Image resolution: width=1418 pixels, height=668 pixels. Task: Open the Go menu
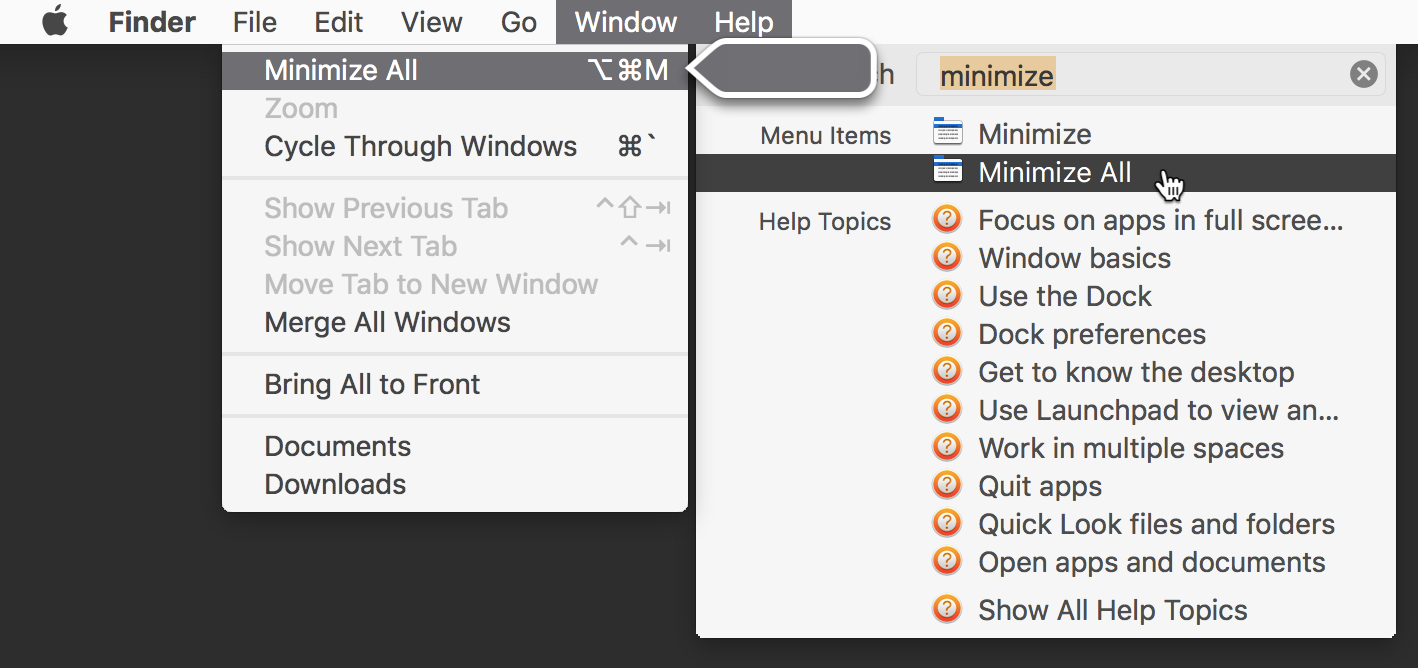click(519, 22)
